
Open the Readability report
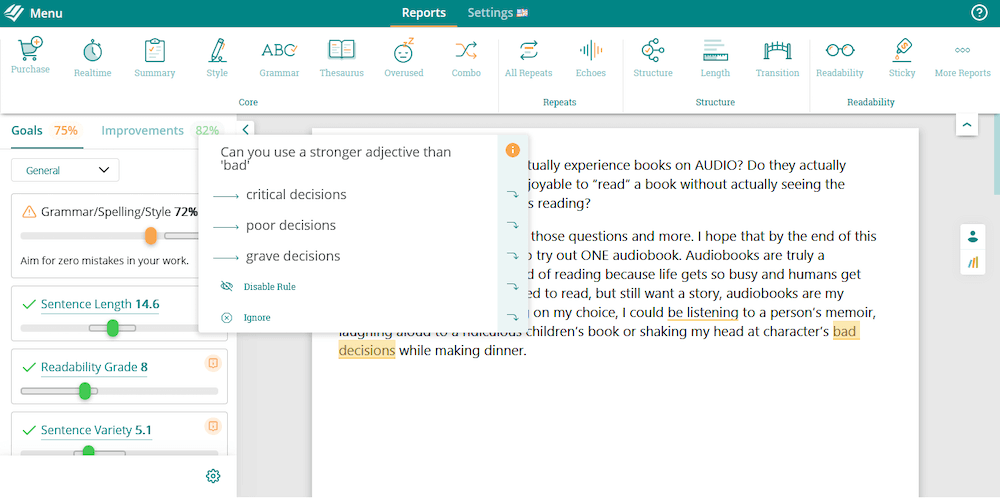839,57
